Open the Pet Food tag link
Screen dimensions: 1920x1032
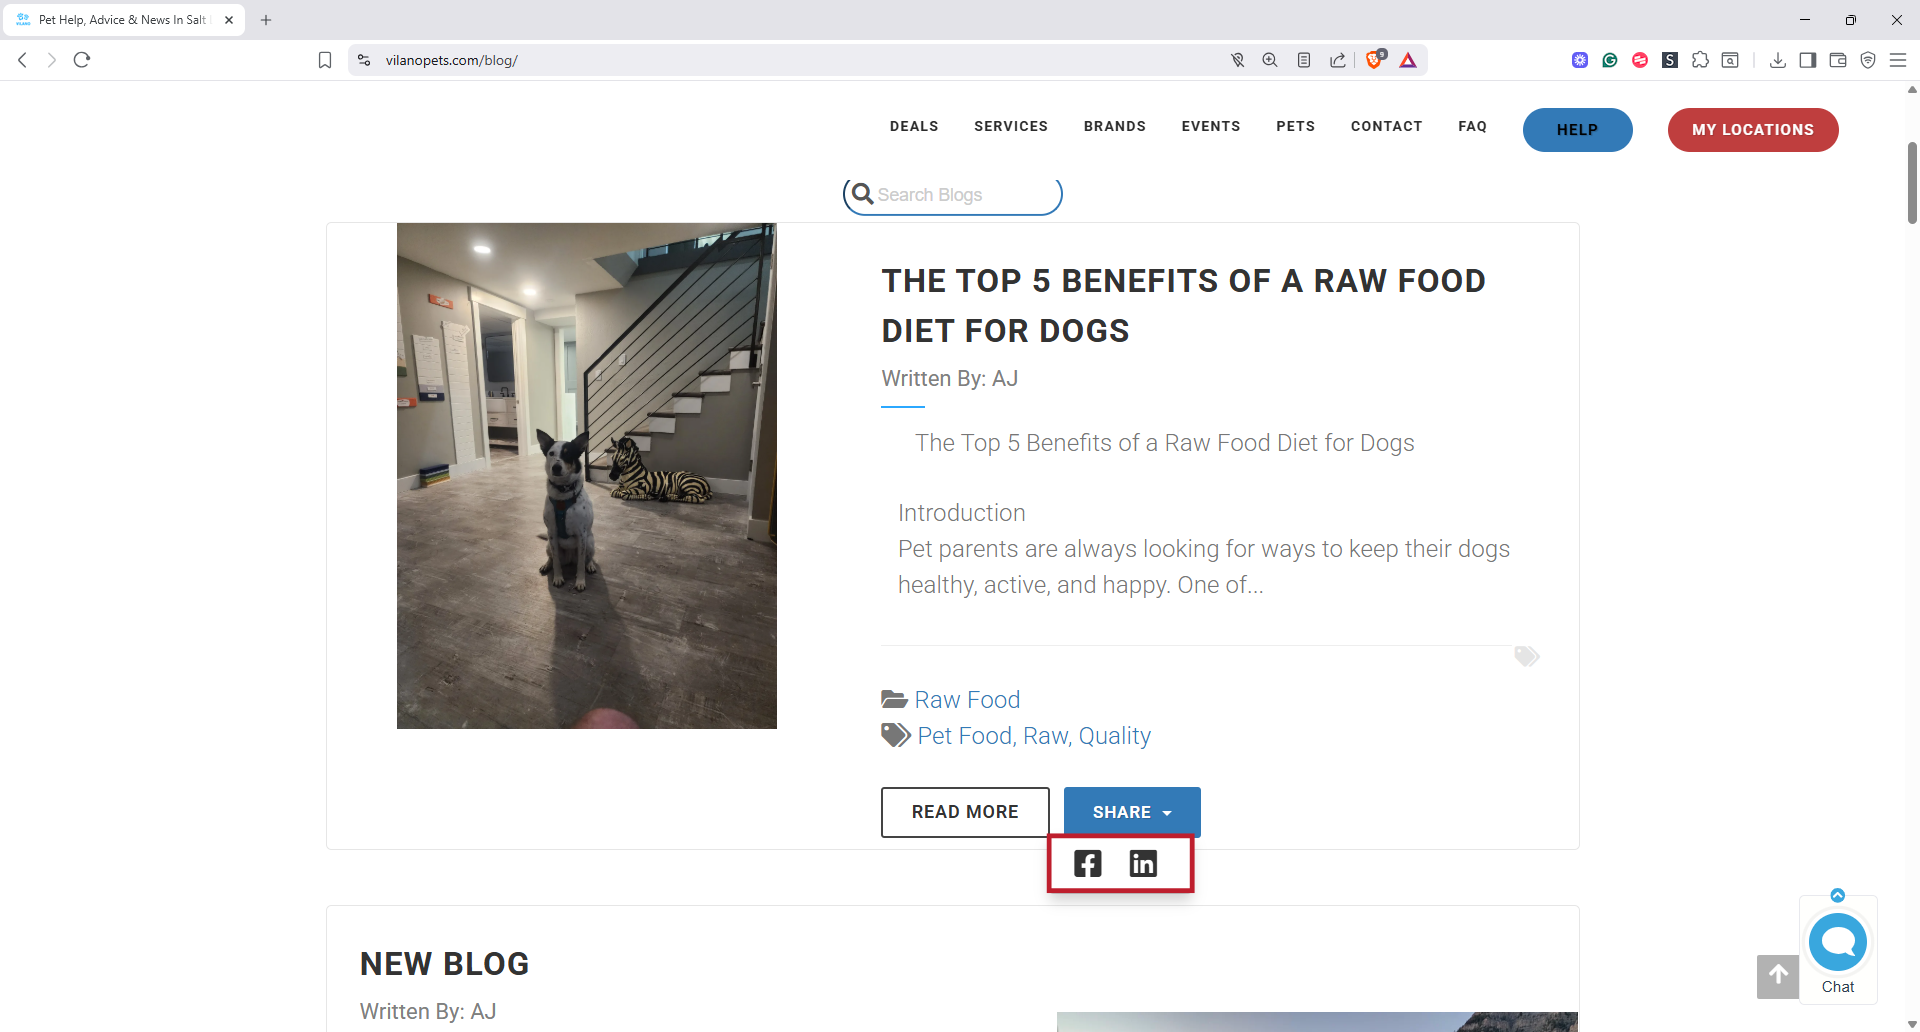[964, 735]
